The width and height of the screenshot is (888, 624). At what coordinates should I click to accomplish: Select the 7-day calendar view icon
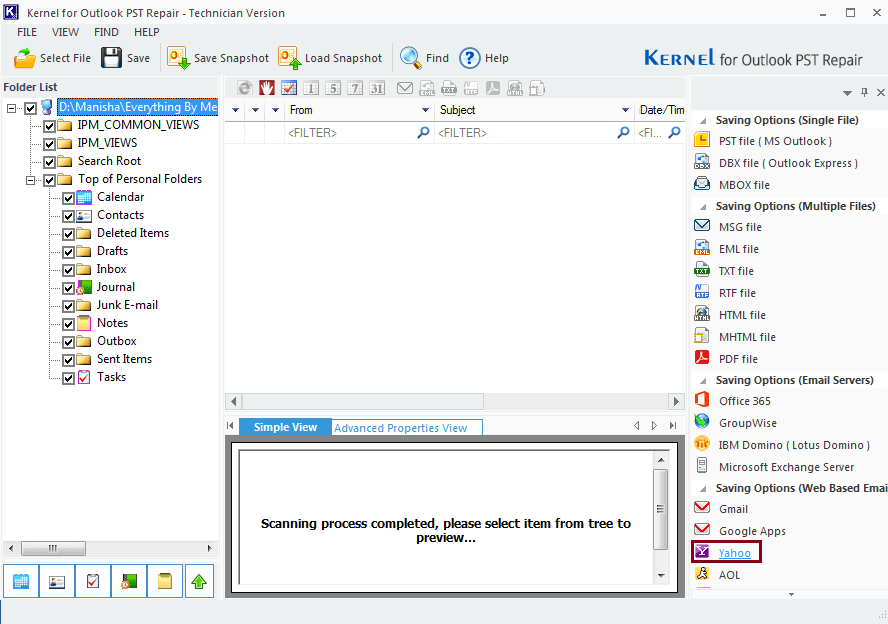pos(355,88)
